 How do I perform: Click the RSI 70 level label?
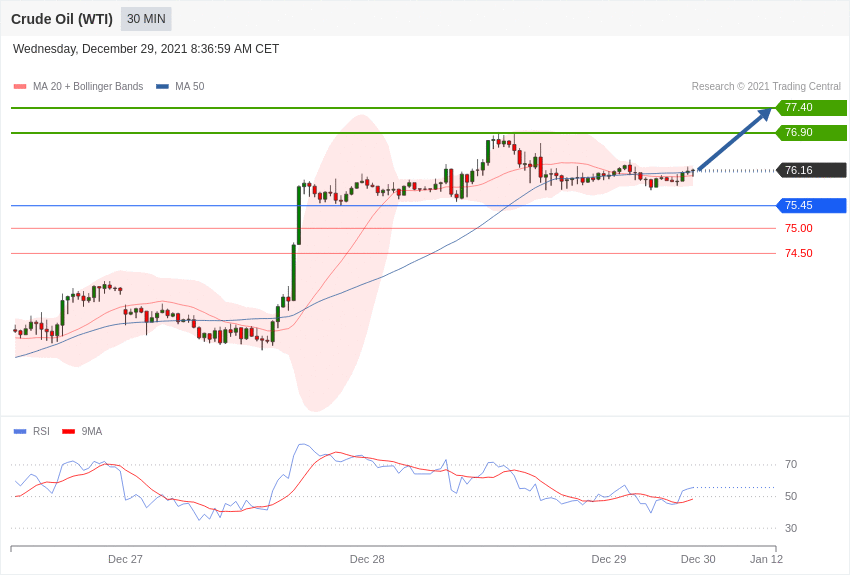pyautogui.click(x=791, y=464)
